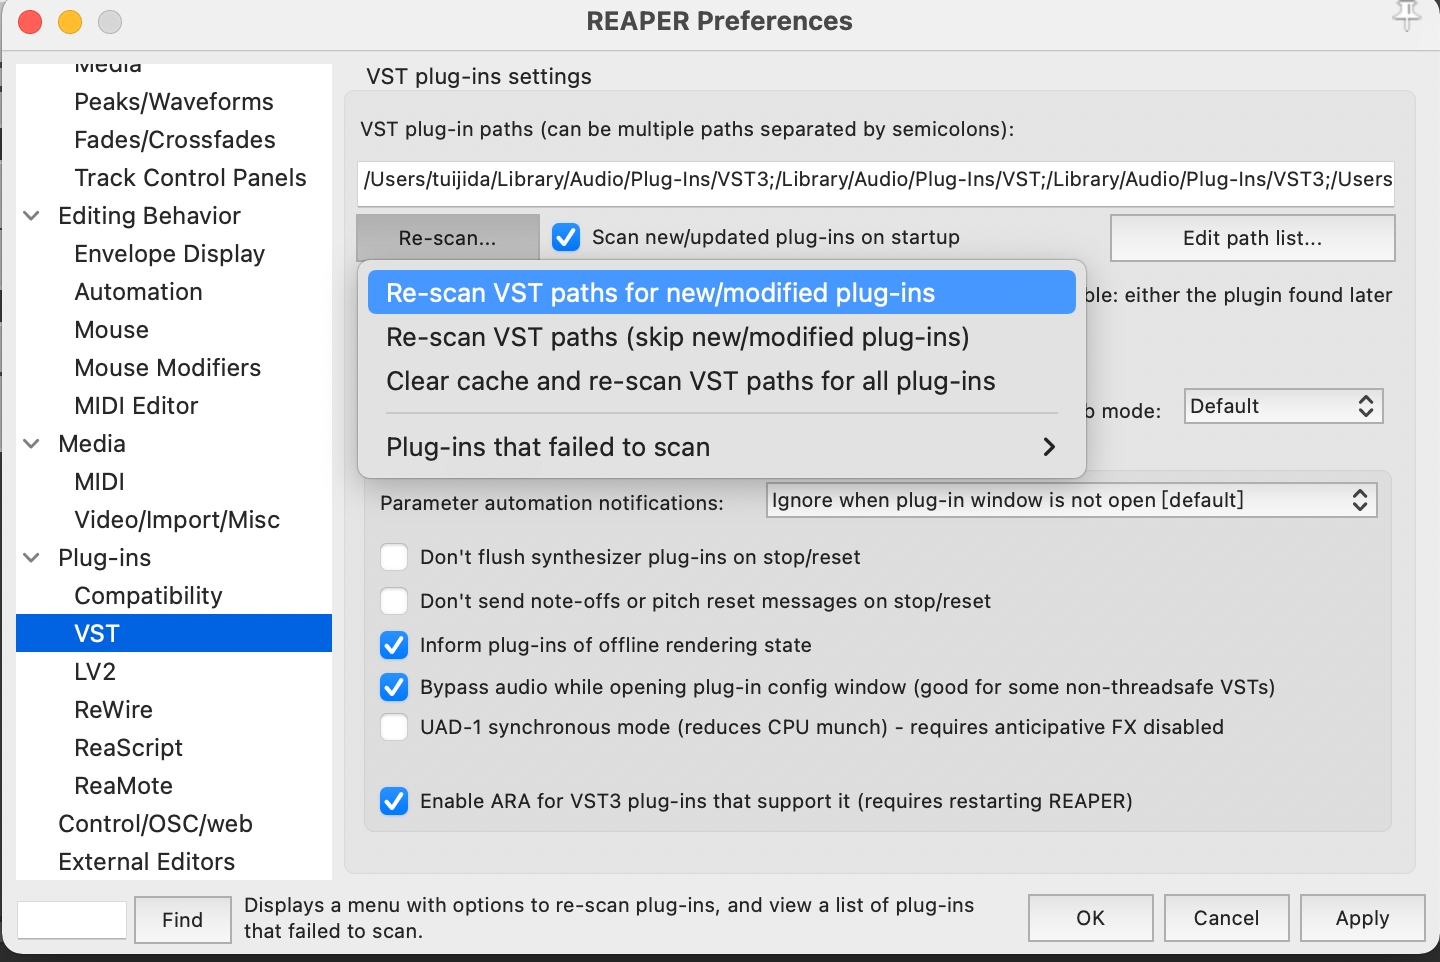Screen dimensions: 1440x962
Task: Open the Plug-ins that failed to scan submenu arrow
Action: [1048, 447]
